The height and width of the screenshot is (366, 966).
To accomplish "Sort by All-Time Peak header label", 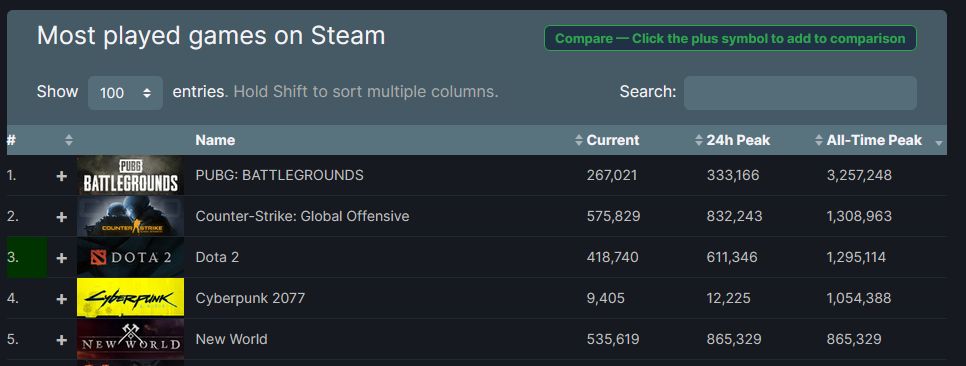I will pyautogui.click(x=874, y=140).
